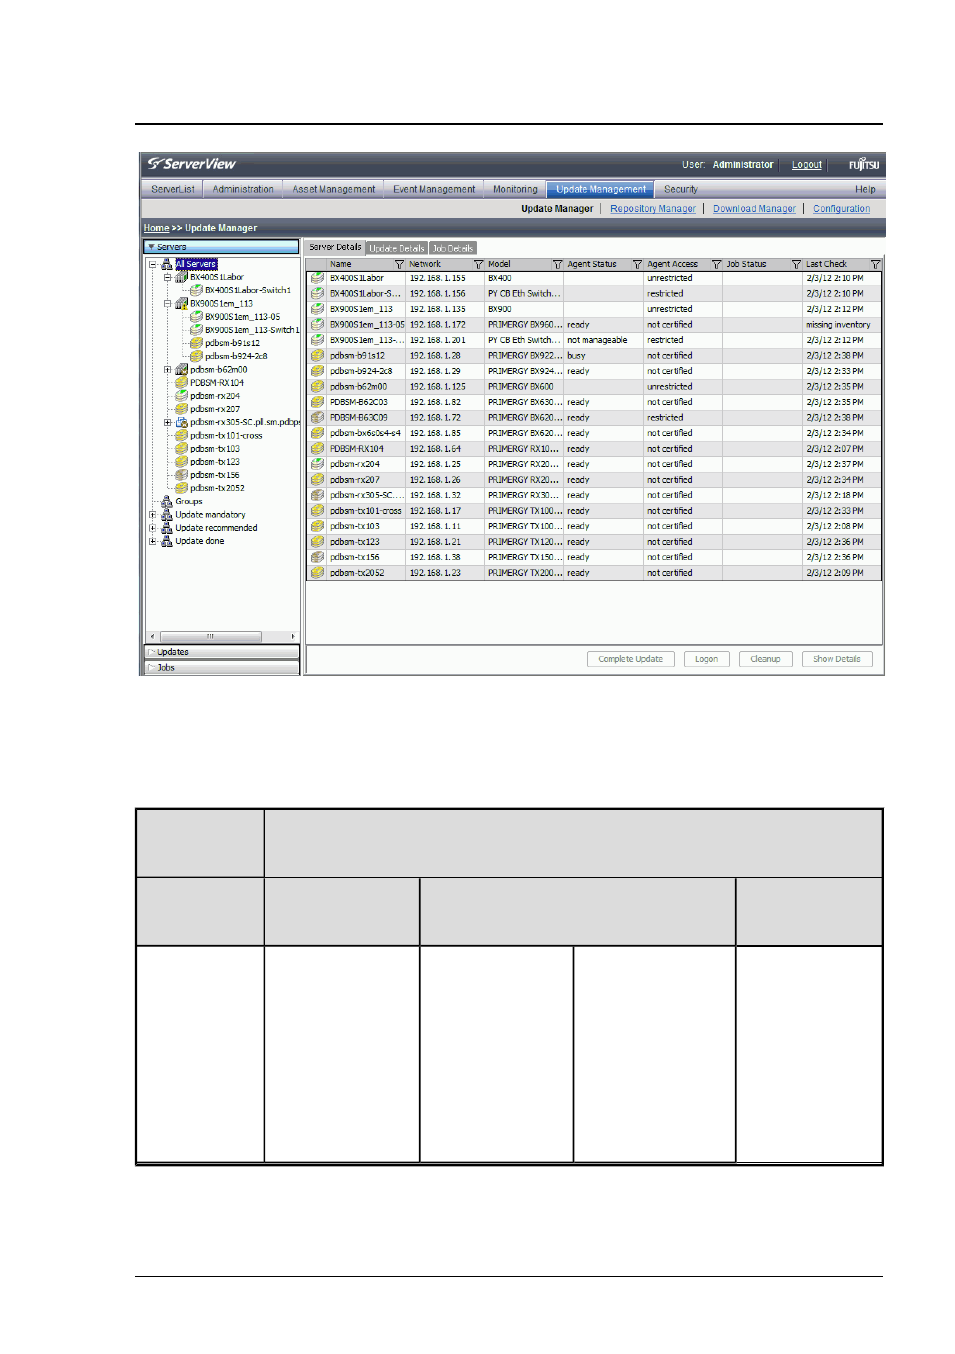The image size is (955, 1354).
Task: Open the Name column filter icon
Action: pyautogui.click(x=399, y=264)
